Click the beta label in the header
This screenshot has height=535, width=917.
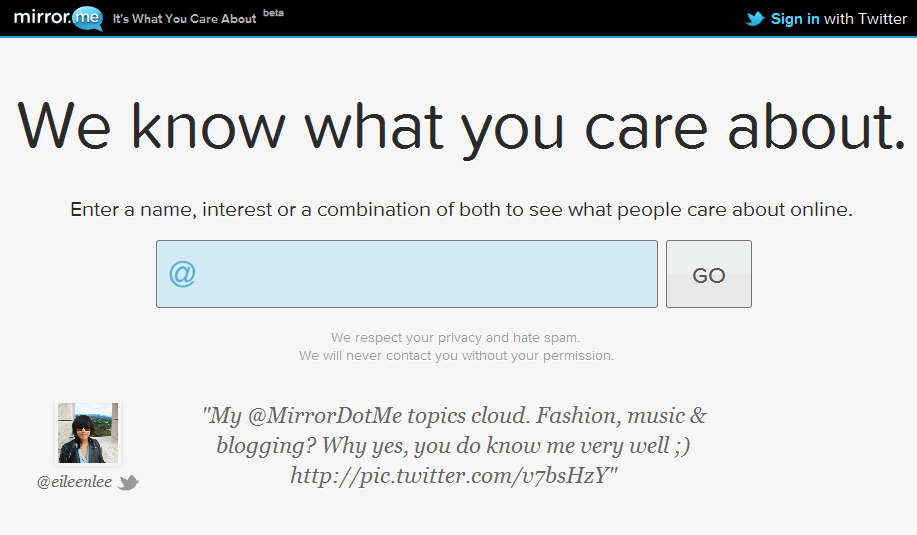tap(273, 13)
